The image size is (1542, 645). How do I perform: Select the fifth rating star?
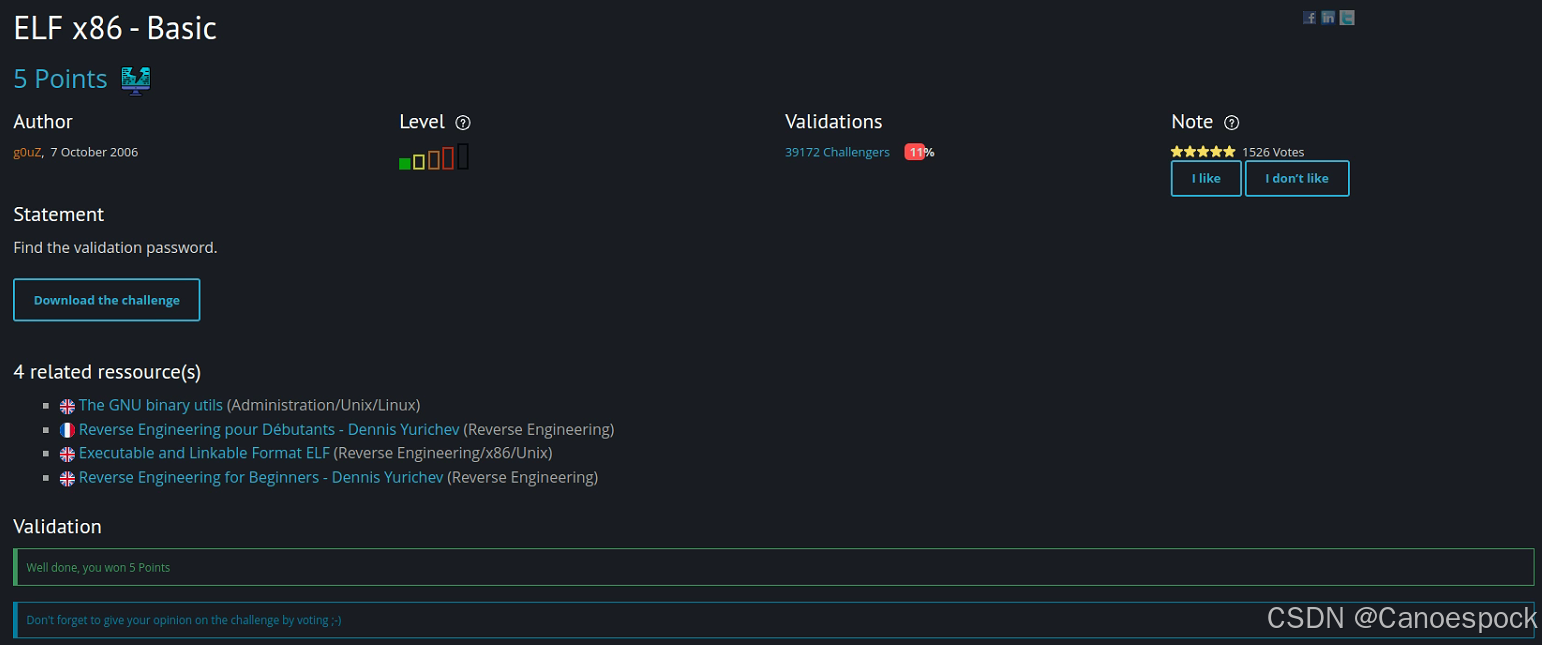[x=1229, y=152]
